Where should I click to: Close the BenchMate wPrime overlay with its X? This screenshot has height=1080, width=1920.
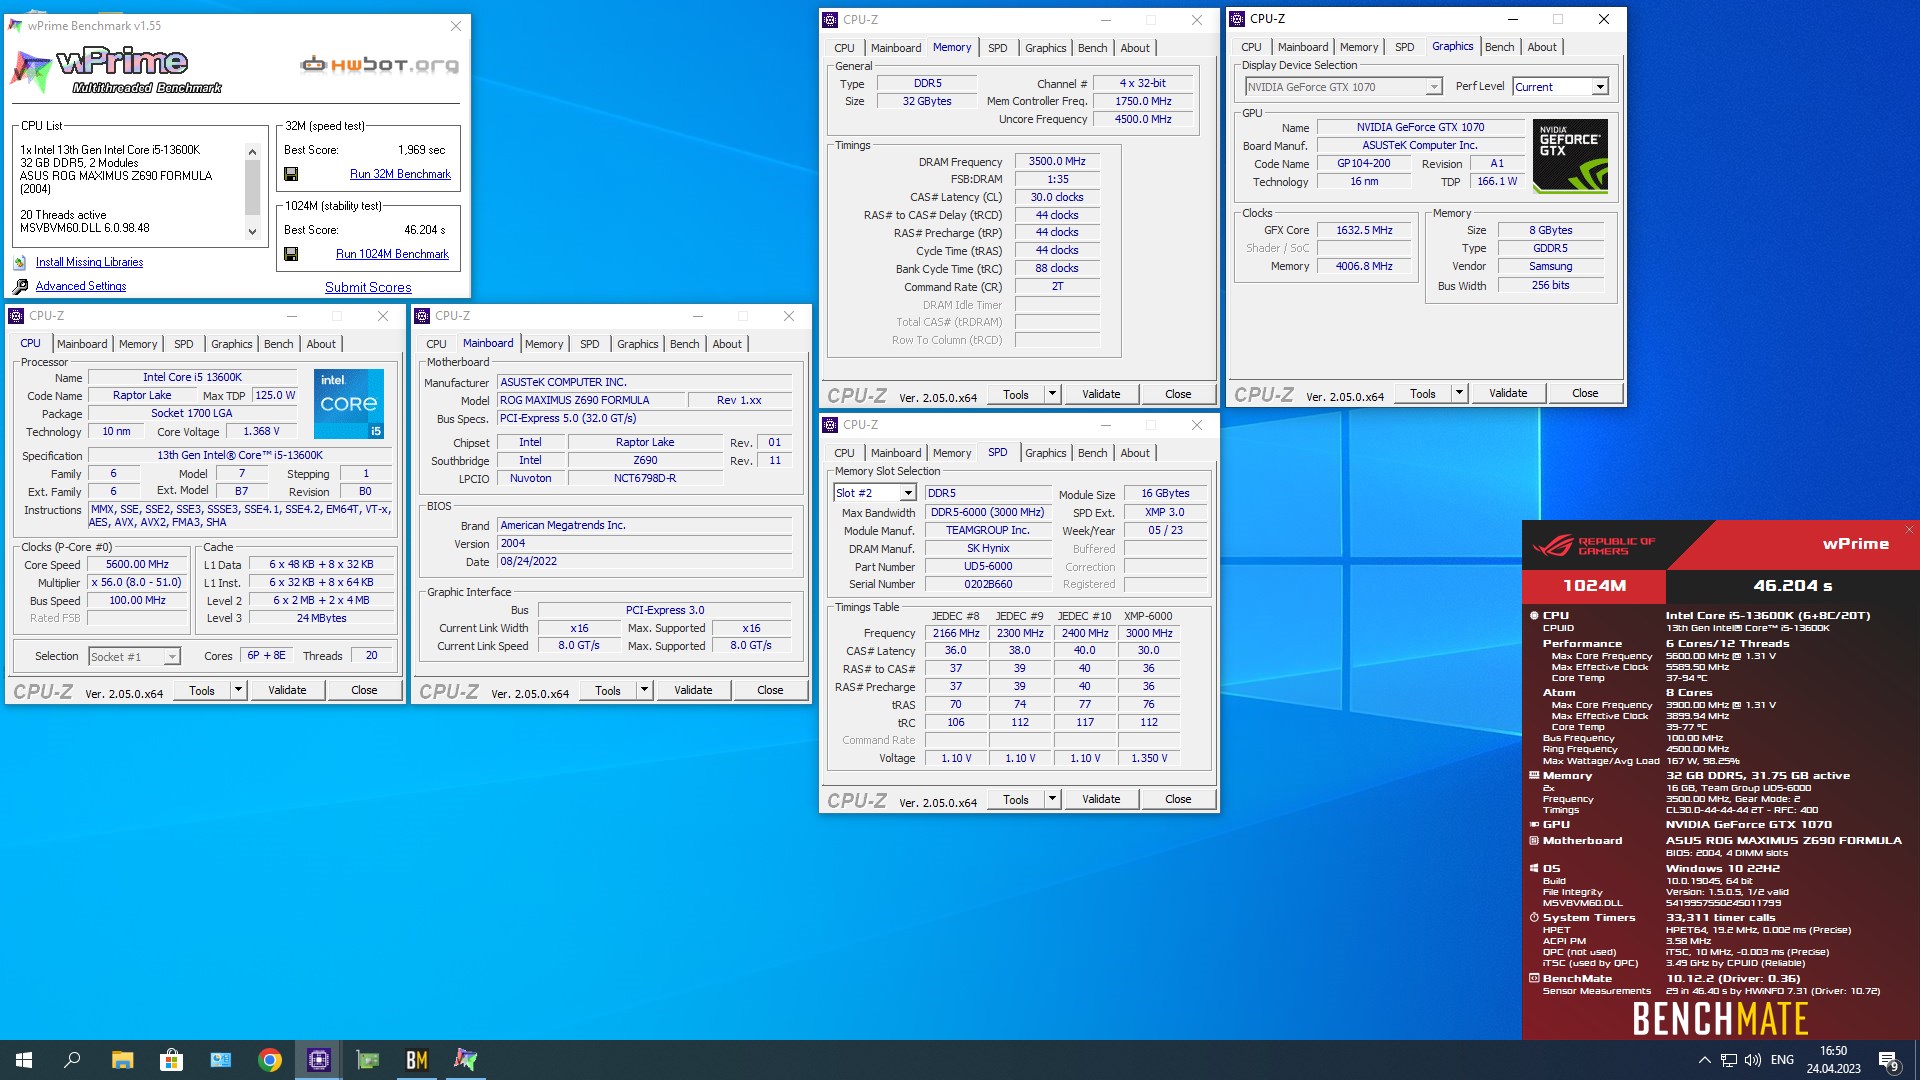[1908, 530]
